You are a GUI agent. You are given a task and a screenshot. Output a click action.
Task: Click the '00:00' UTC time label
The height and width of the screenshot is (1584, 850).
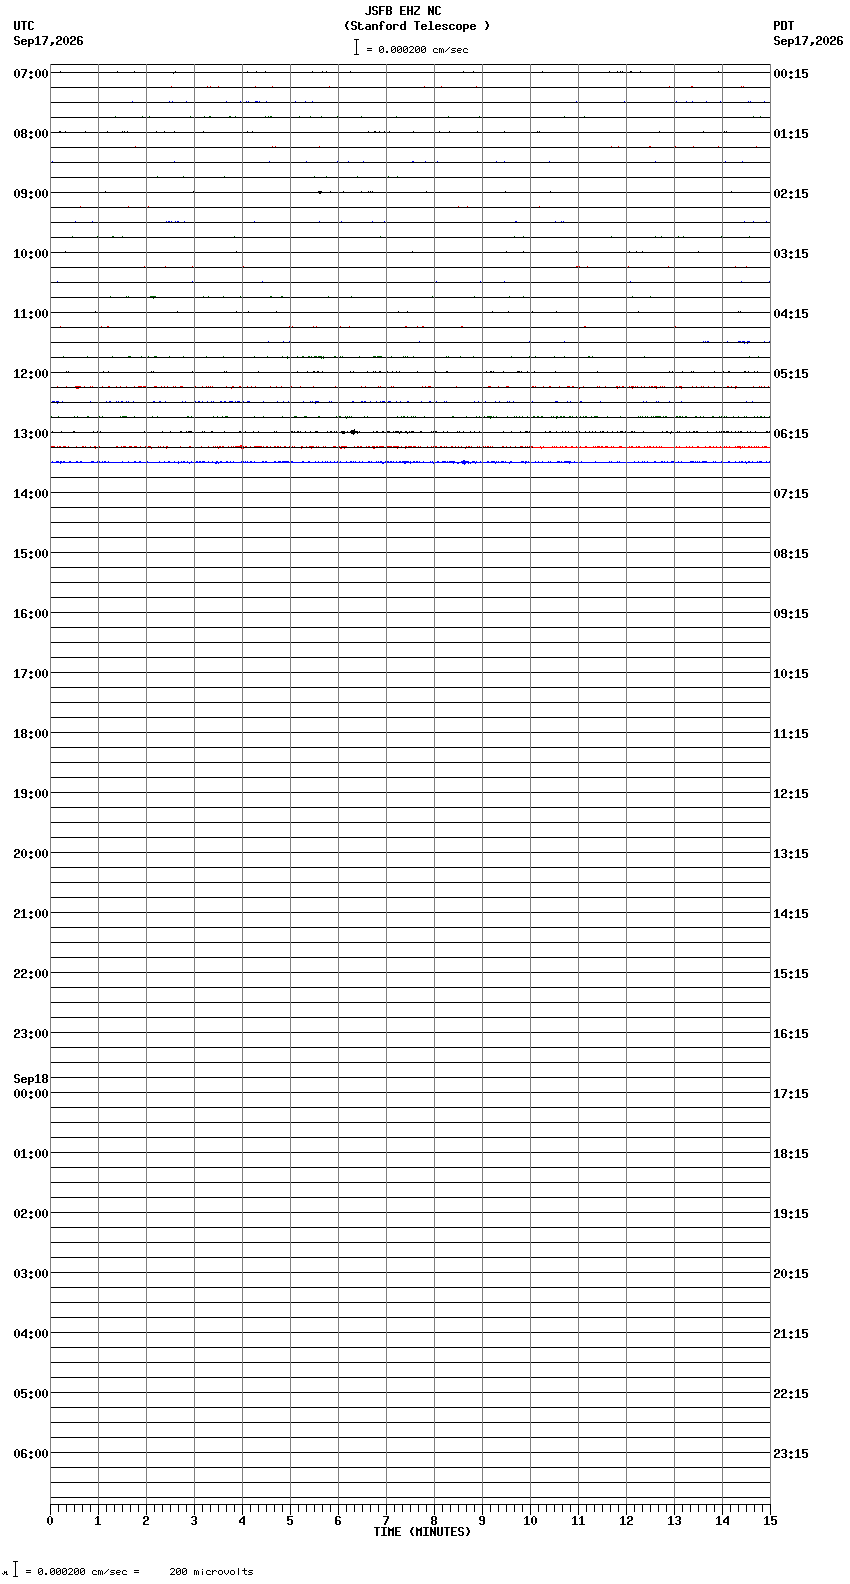(31, 1094)
